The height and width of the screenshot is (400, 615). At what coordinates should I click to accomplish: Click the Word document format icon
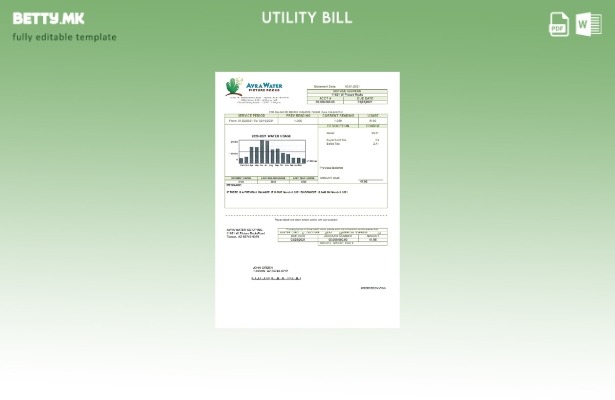point(588,24)
